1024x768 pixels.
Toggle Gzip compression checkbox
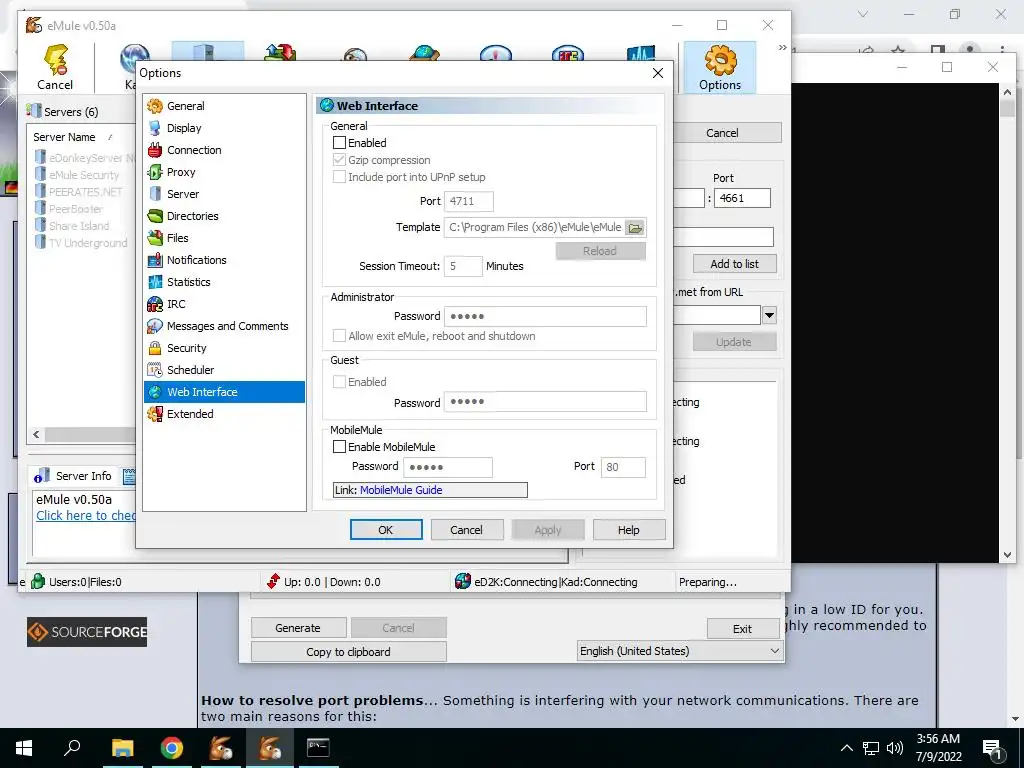coord(339,160)
